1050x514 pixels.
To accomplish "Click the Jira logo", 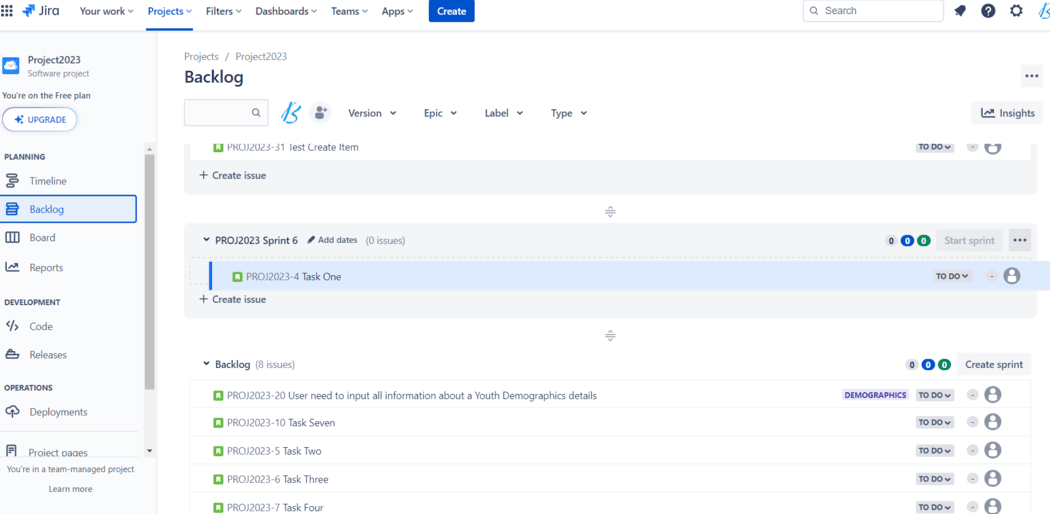I will tap(40, 11).
